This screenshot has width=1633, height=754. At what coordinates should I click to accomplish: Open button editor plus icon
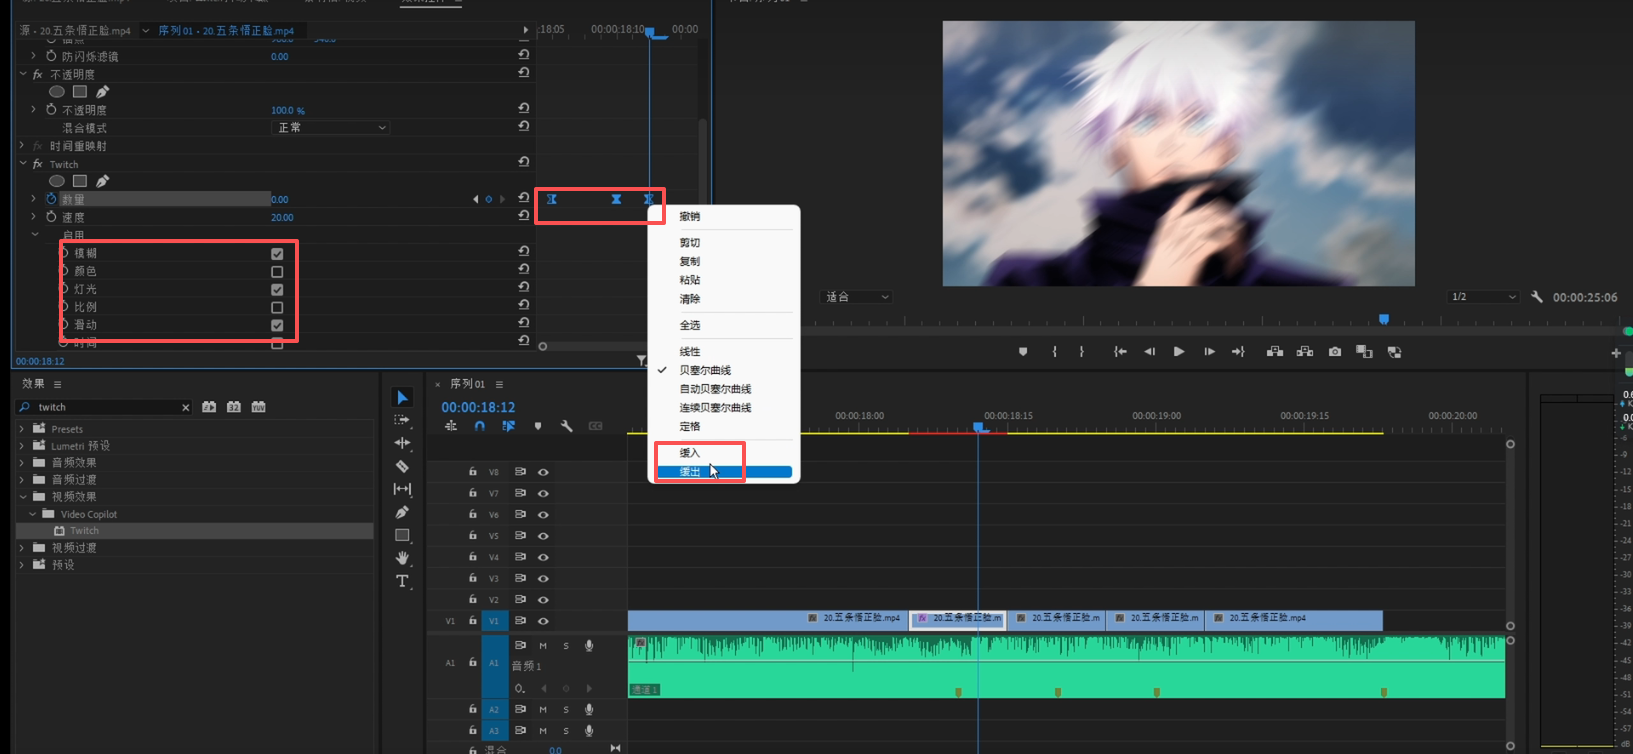pos(1616,353)
